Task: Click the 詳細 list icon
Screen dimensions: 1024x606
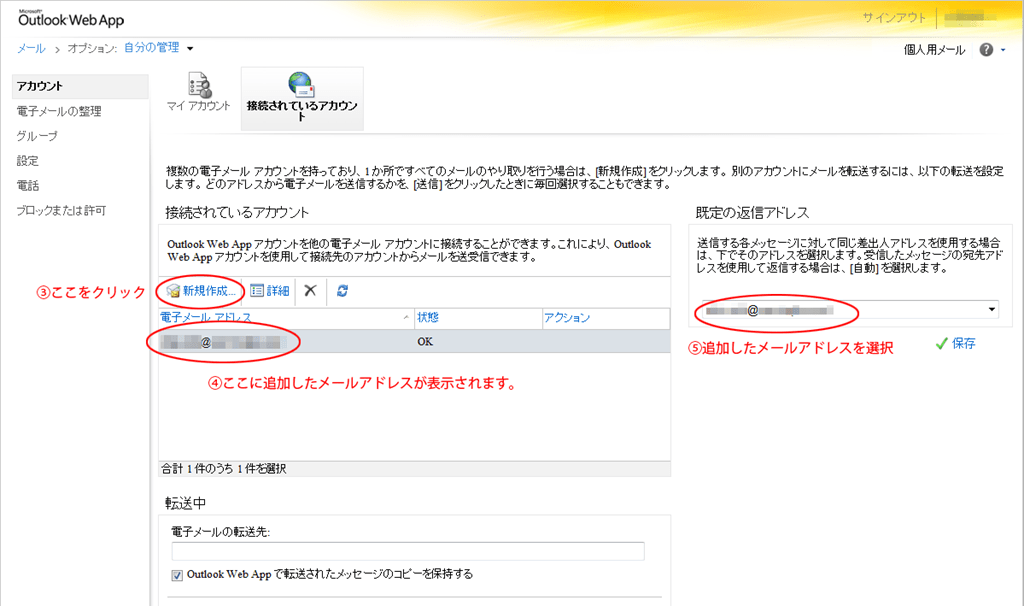Action: point(257,291)
